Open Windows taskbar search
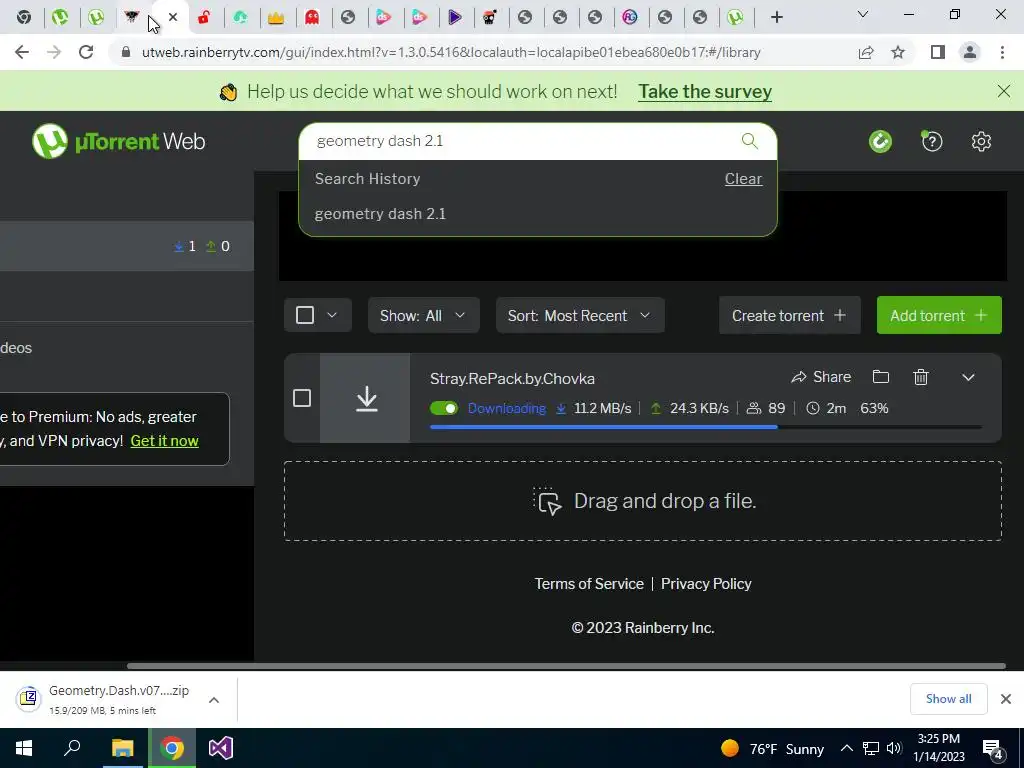Screen dimensions: 1024x768 [72, 748]
